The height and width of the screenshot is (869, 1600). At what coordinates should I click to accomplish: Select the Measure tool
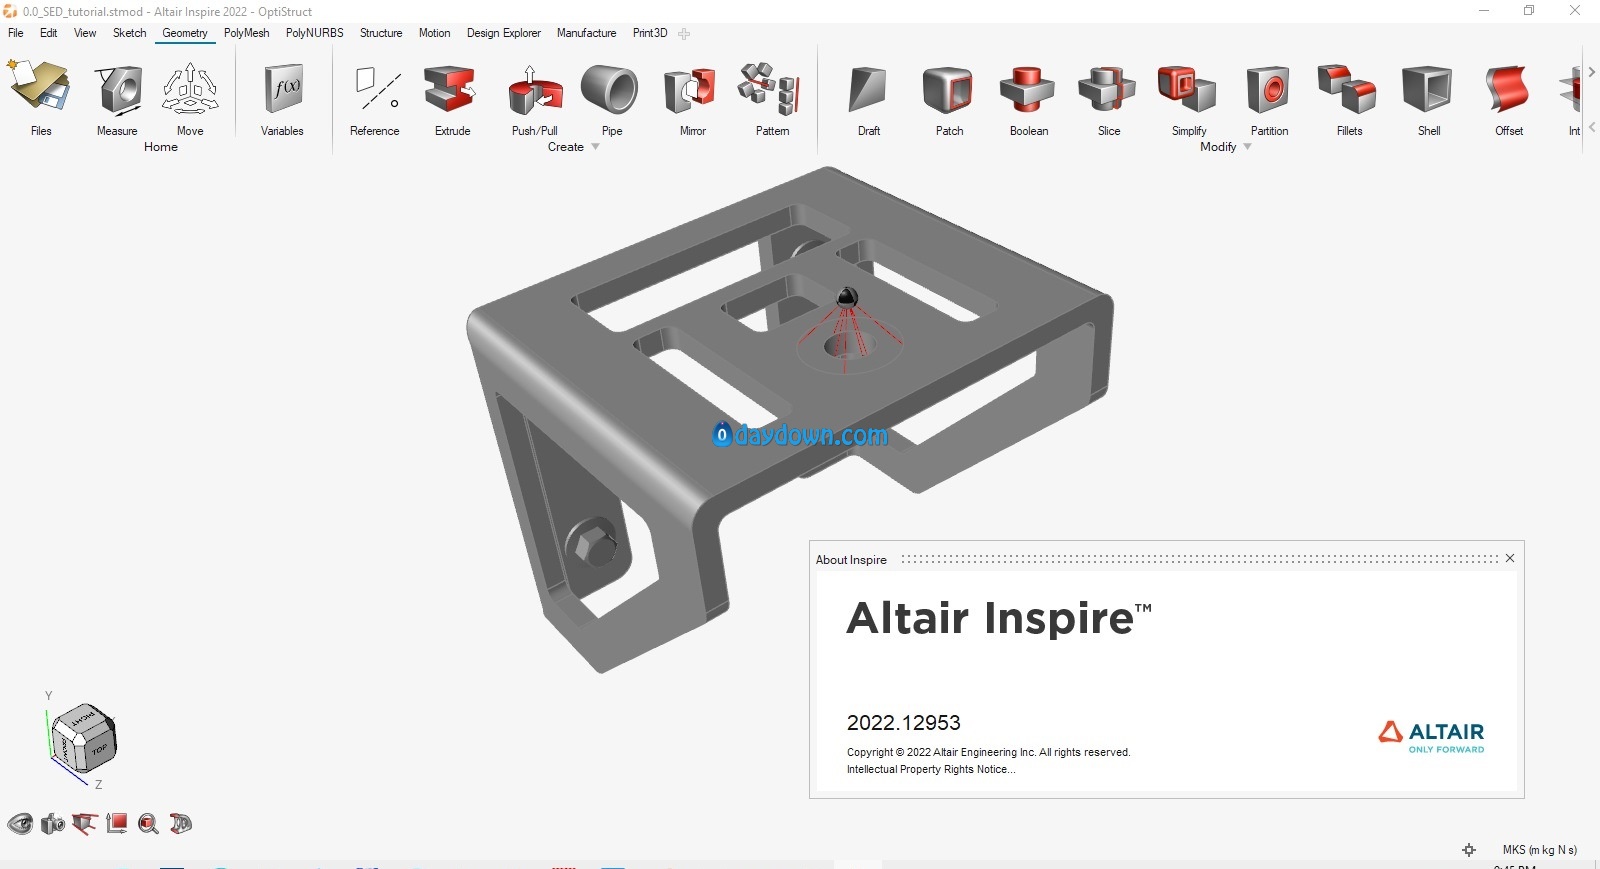click(x=118, y=89)
